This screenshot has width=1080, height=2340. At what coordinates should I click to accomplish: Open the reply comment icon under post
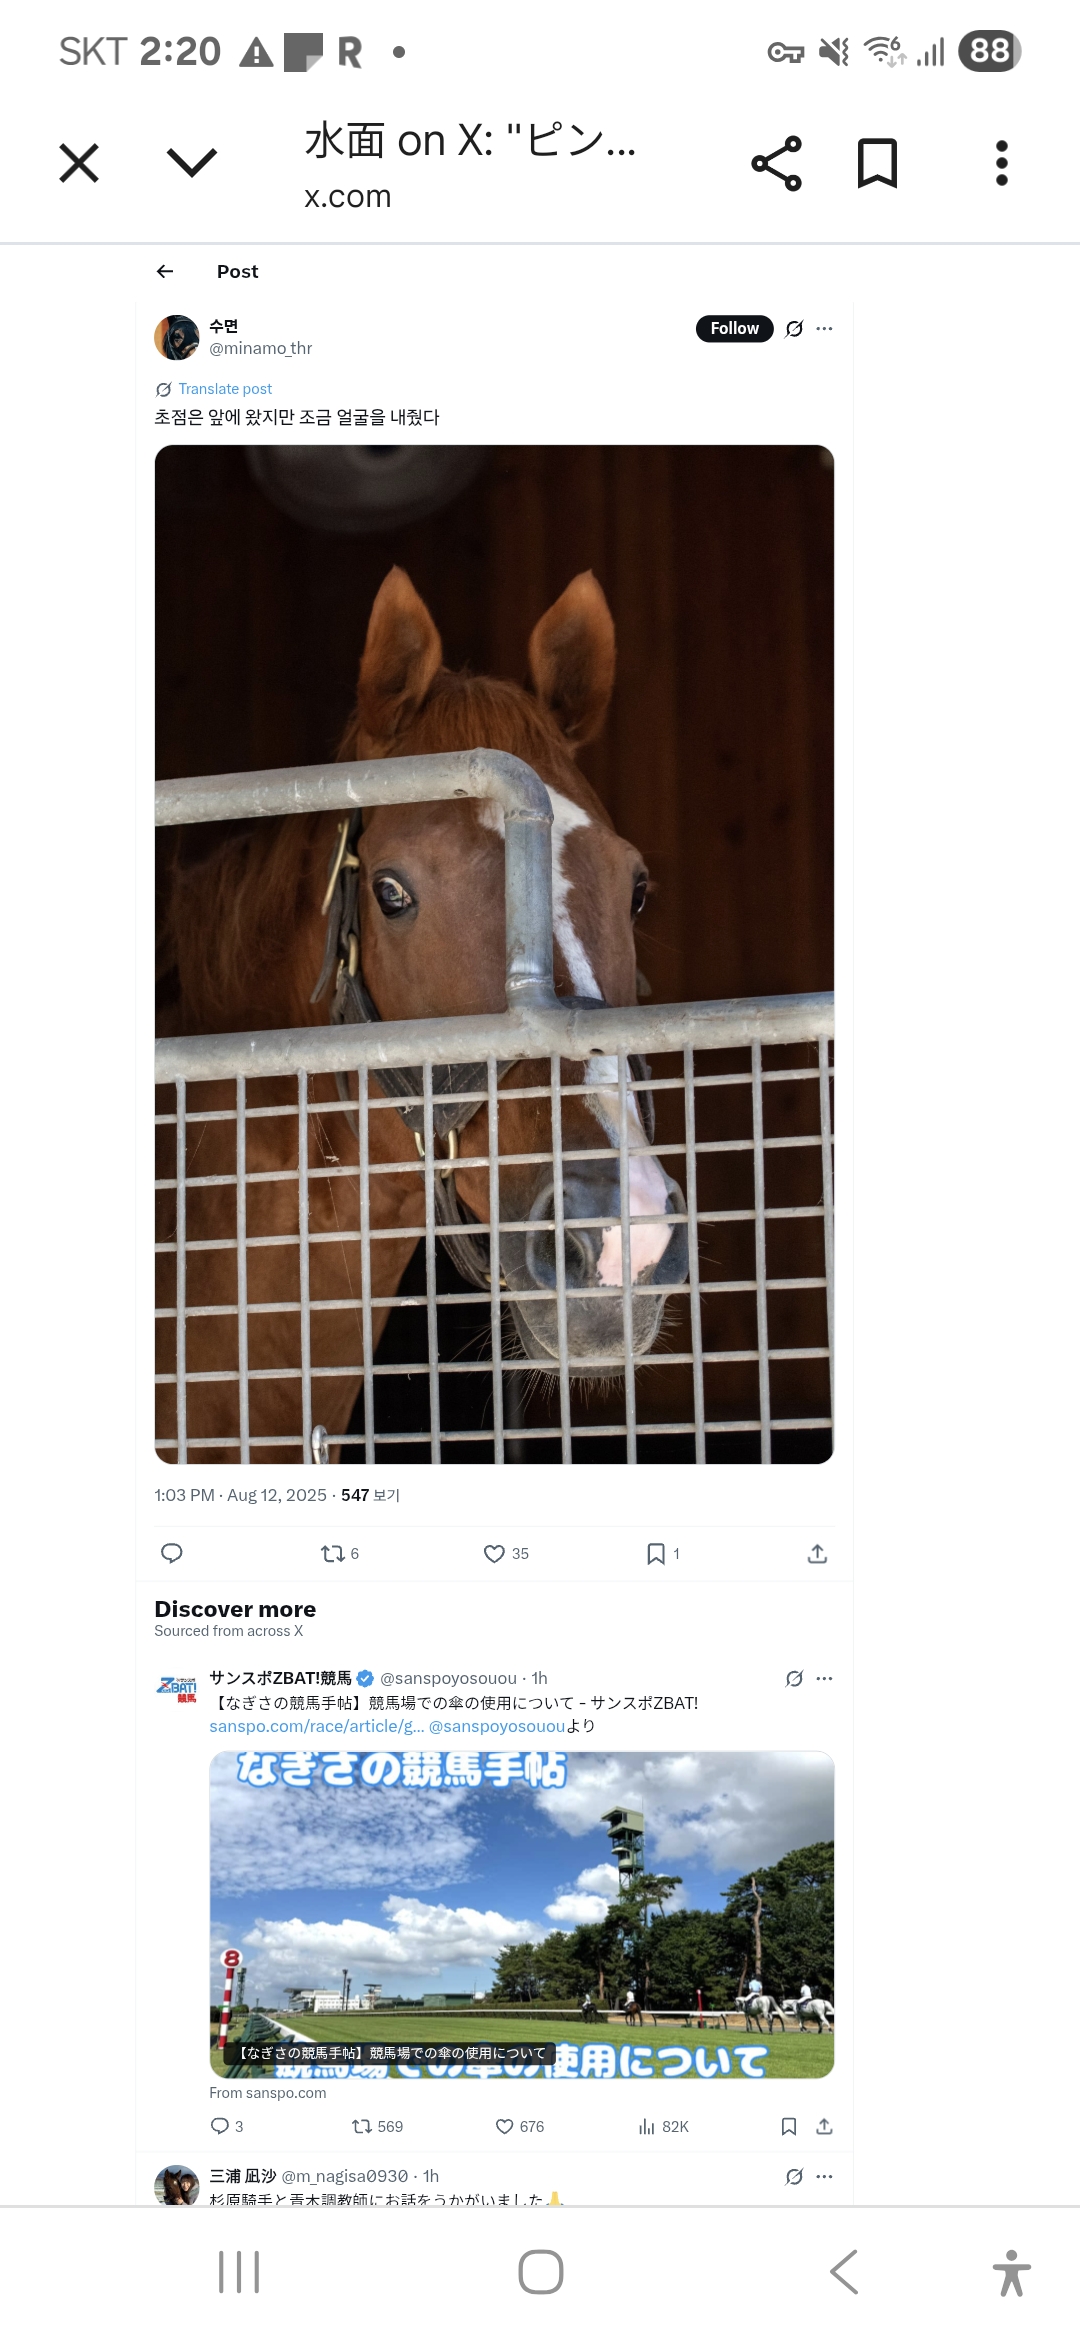tap(171, 1553)
